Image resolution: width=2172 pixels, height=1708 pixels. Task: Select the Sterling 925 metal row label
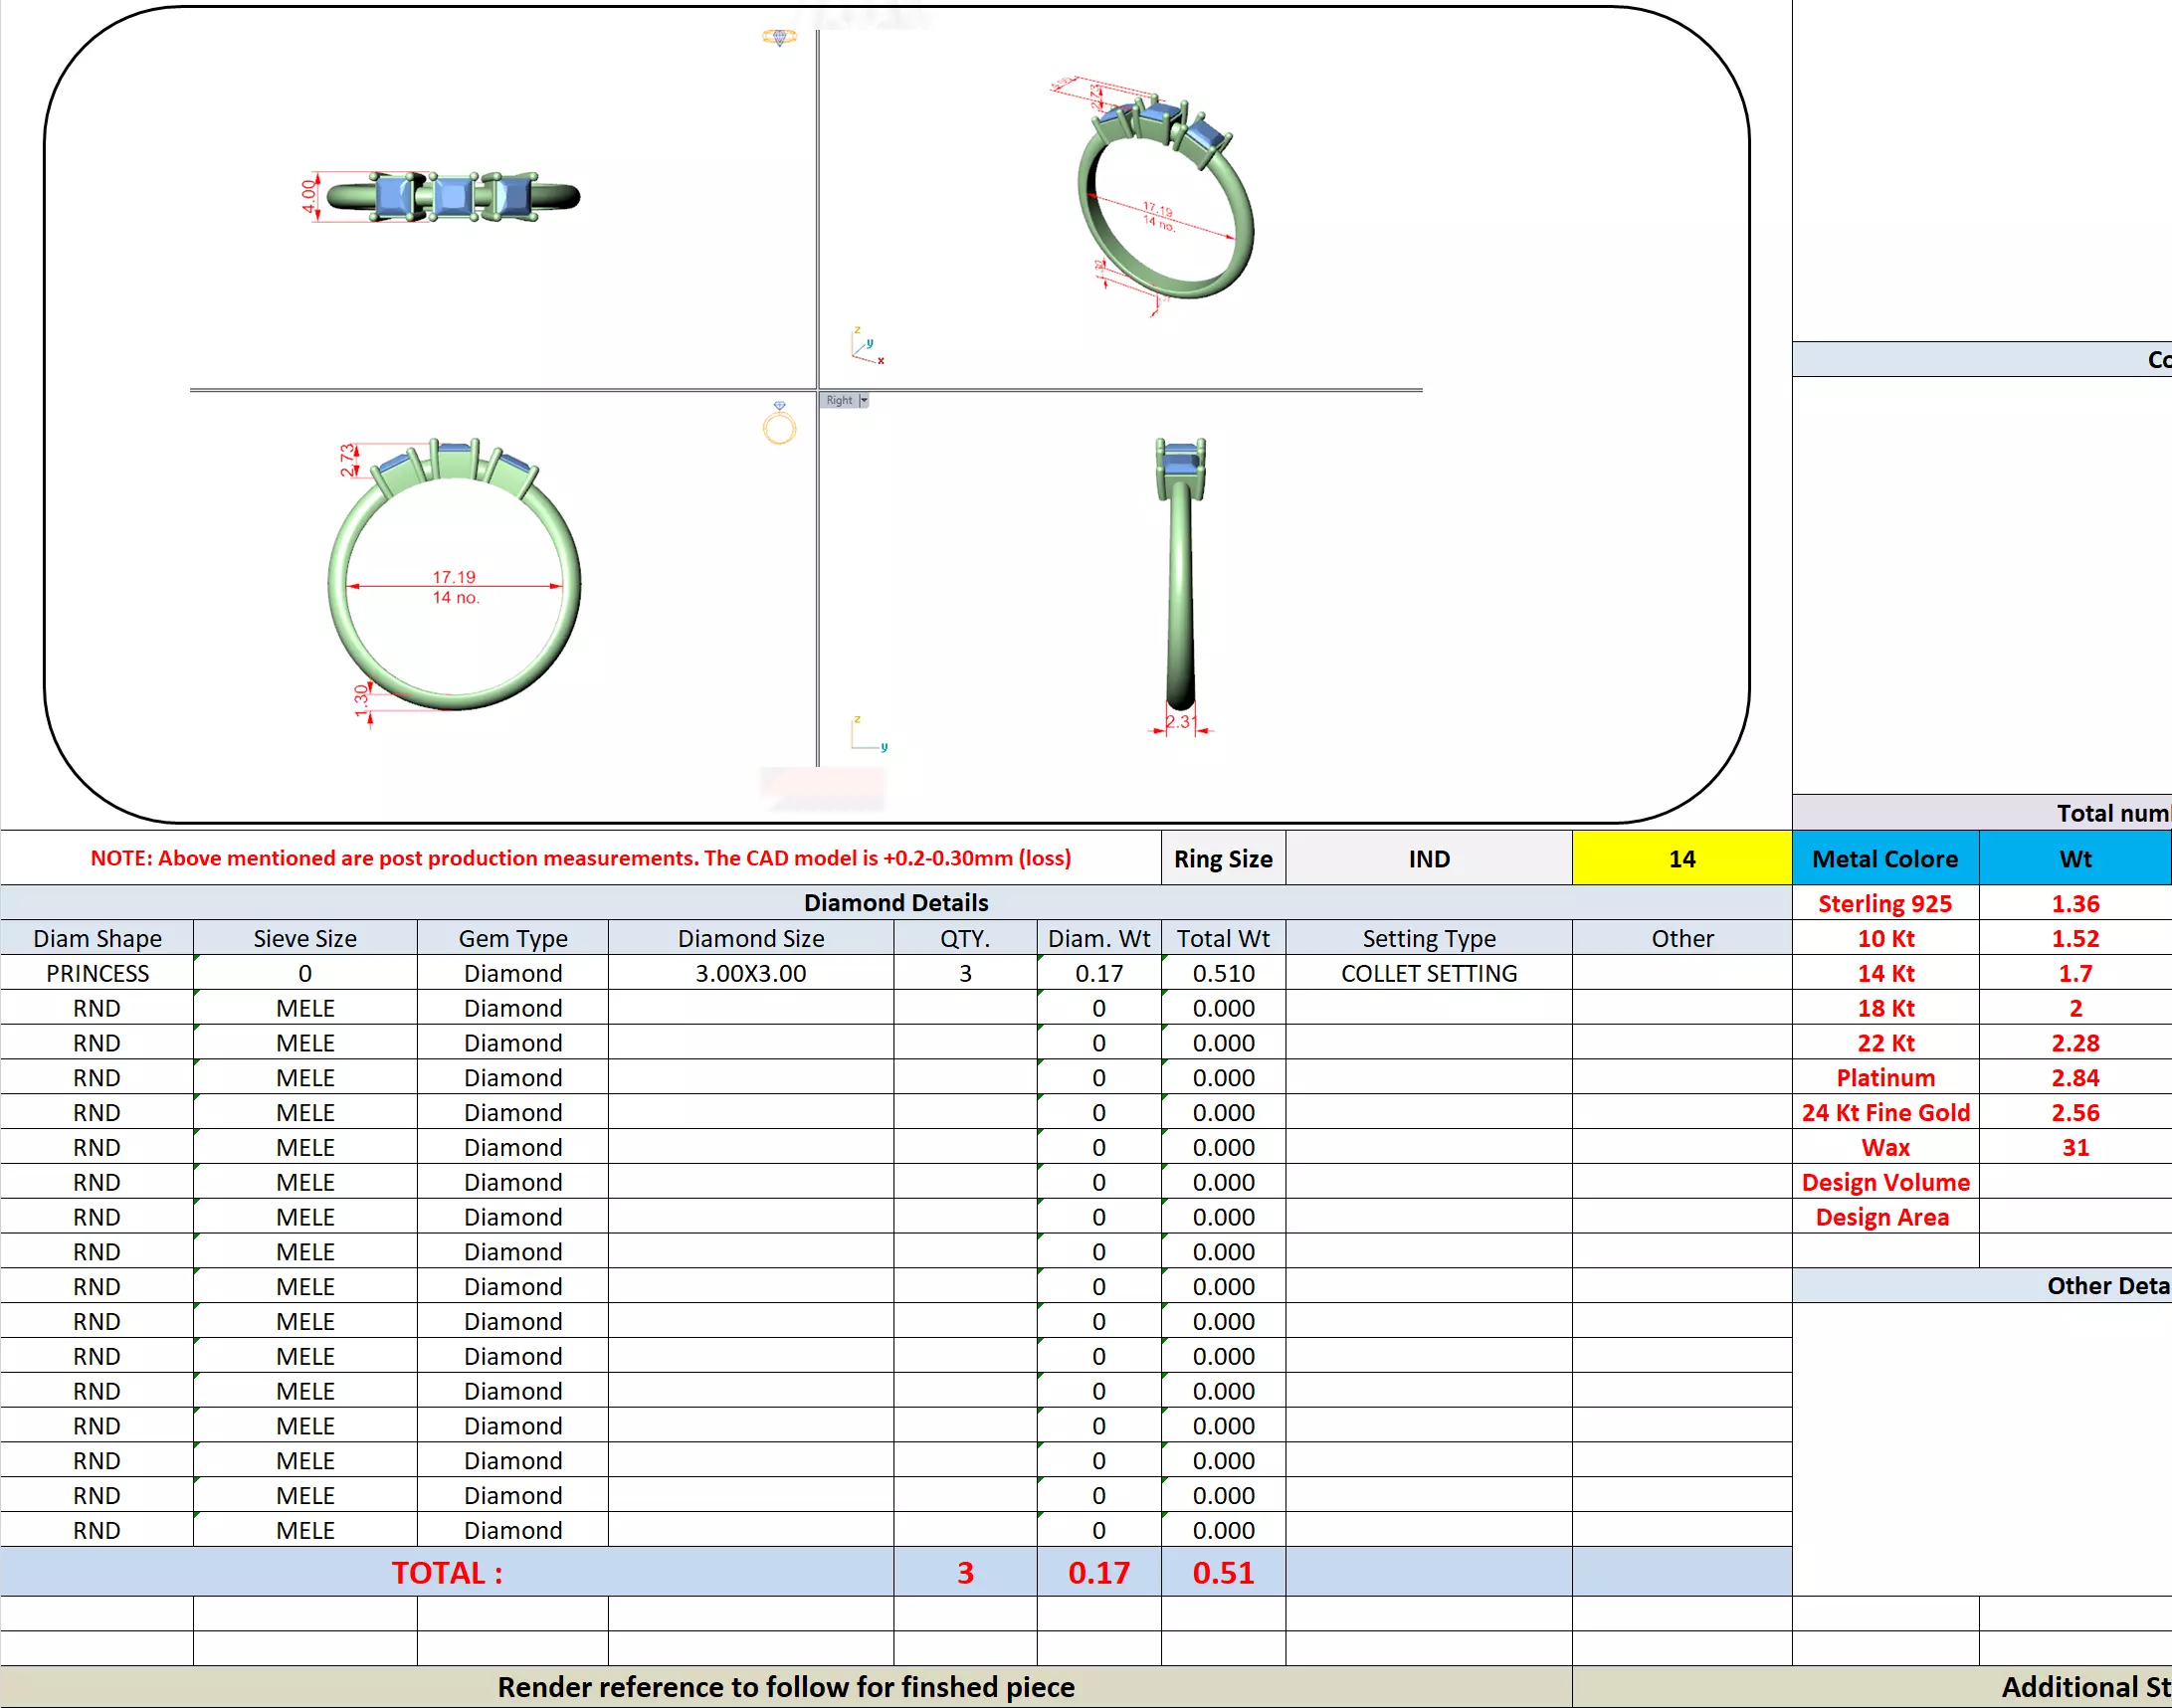click(x=1884, y=904)
